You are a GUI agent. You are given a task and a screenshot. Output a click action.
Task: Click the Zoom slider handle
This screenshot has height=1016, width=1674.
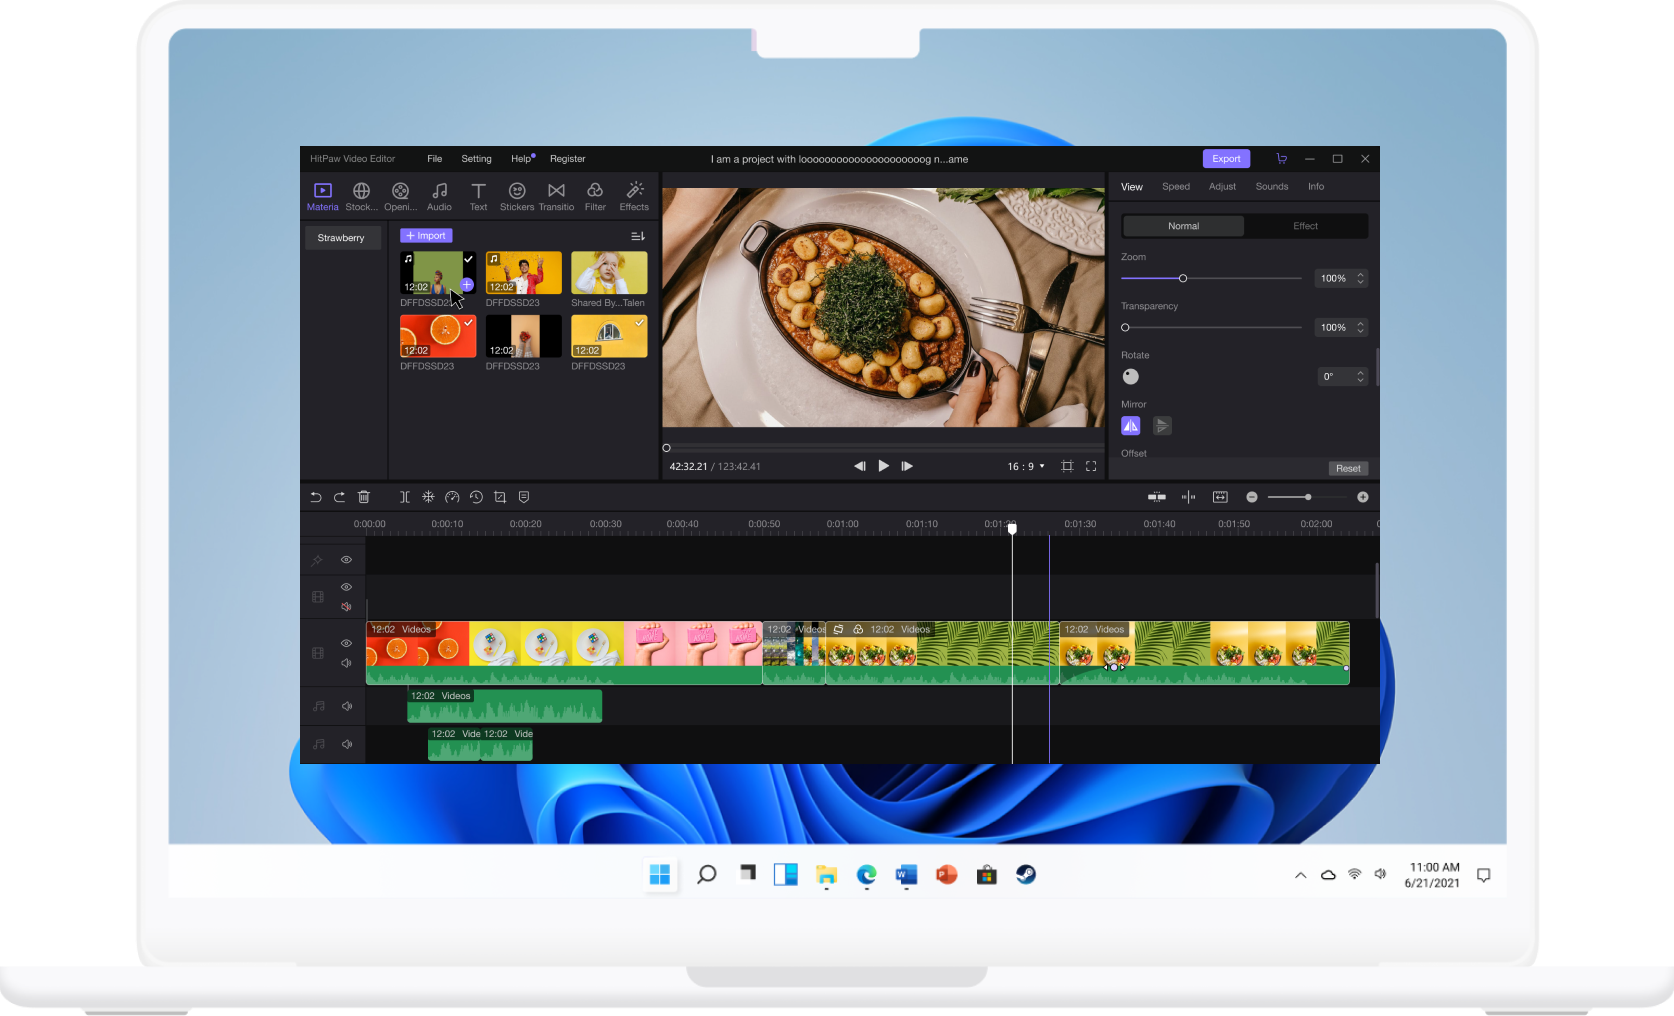pyautogui.click(x=1182, y=278)
